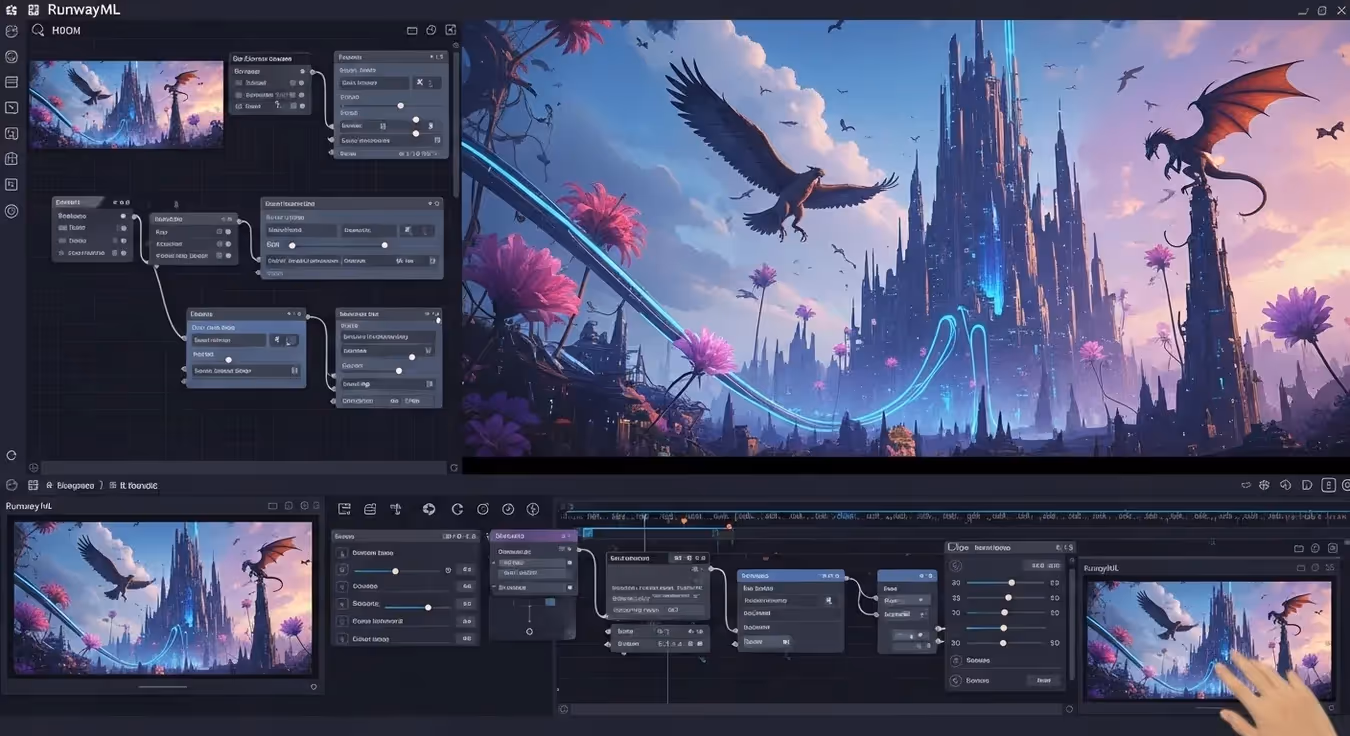Select the wide blue-header node in lower graph
This screenshot has height=736, width=1350.
tap(791, 611)
